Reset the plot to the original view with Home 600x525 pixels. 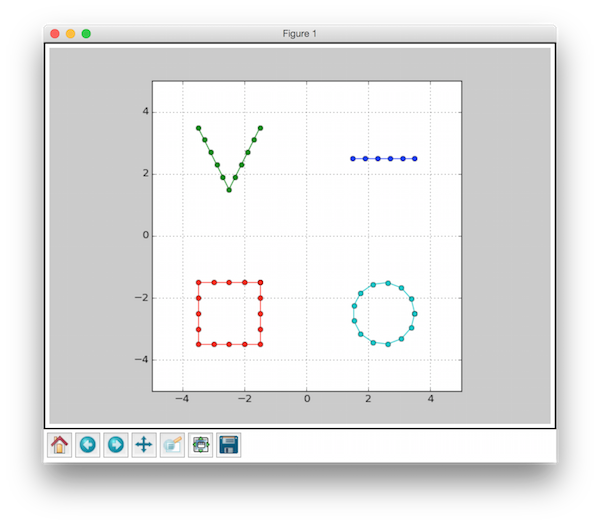point(60,445)
